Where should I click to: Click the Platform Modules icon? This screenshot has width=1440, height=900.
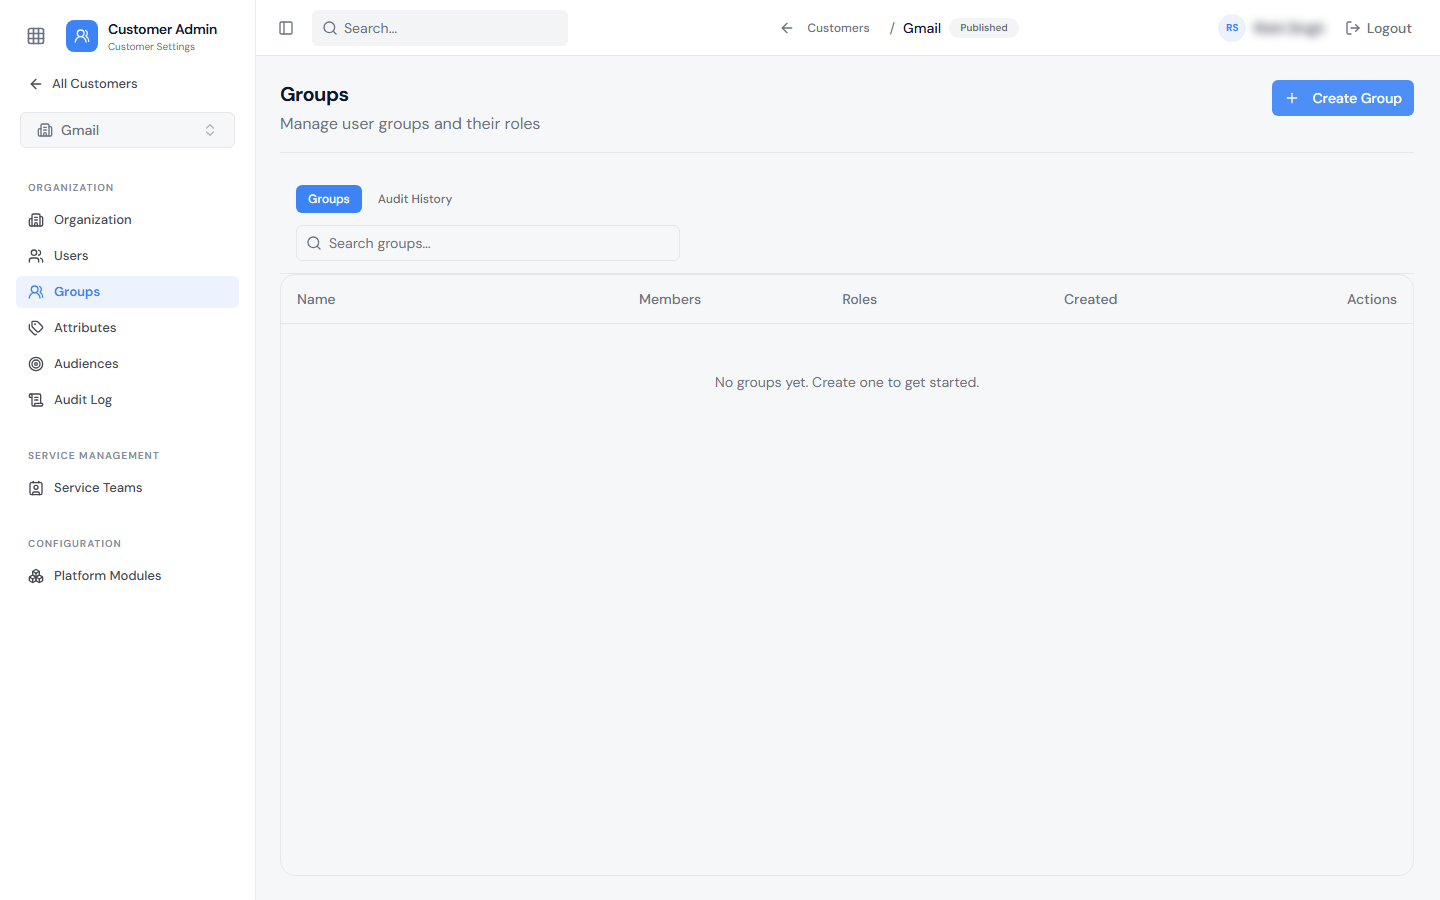[36, 576]
